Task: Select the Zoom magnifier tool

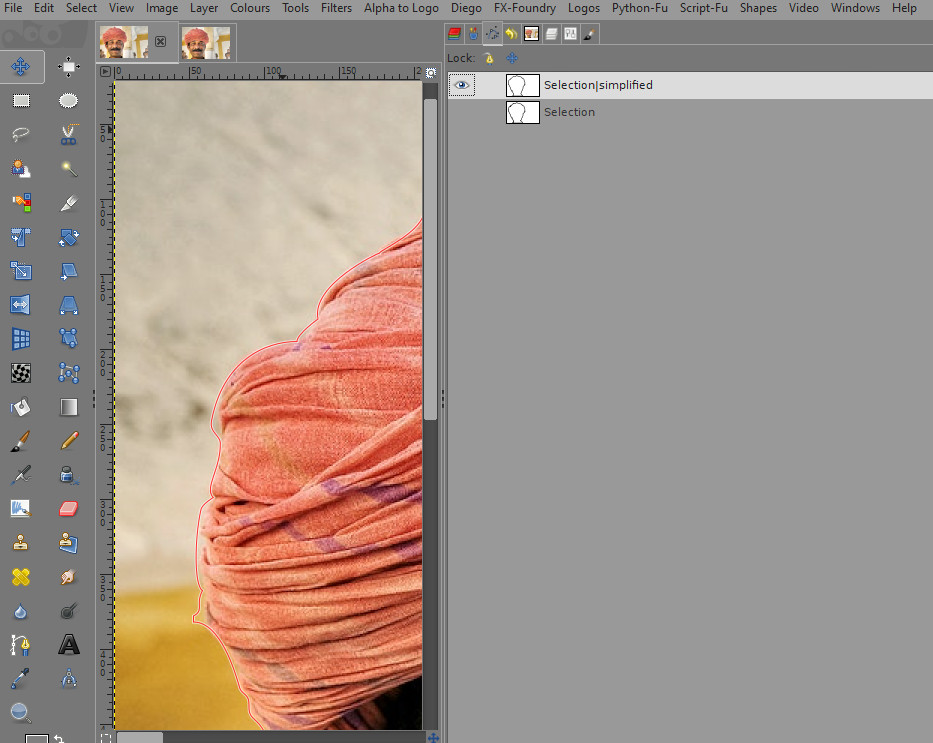Action: (x=21, y=712)
